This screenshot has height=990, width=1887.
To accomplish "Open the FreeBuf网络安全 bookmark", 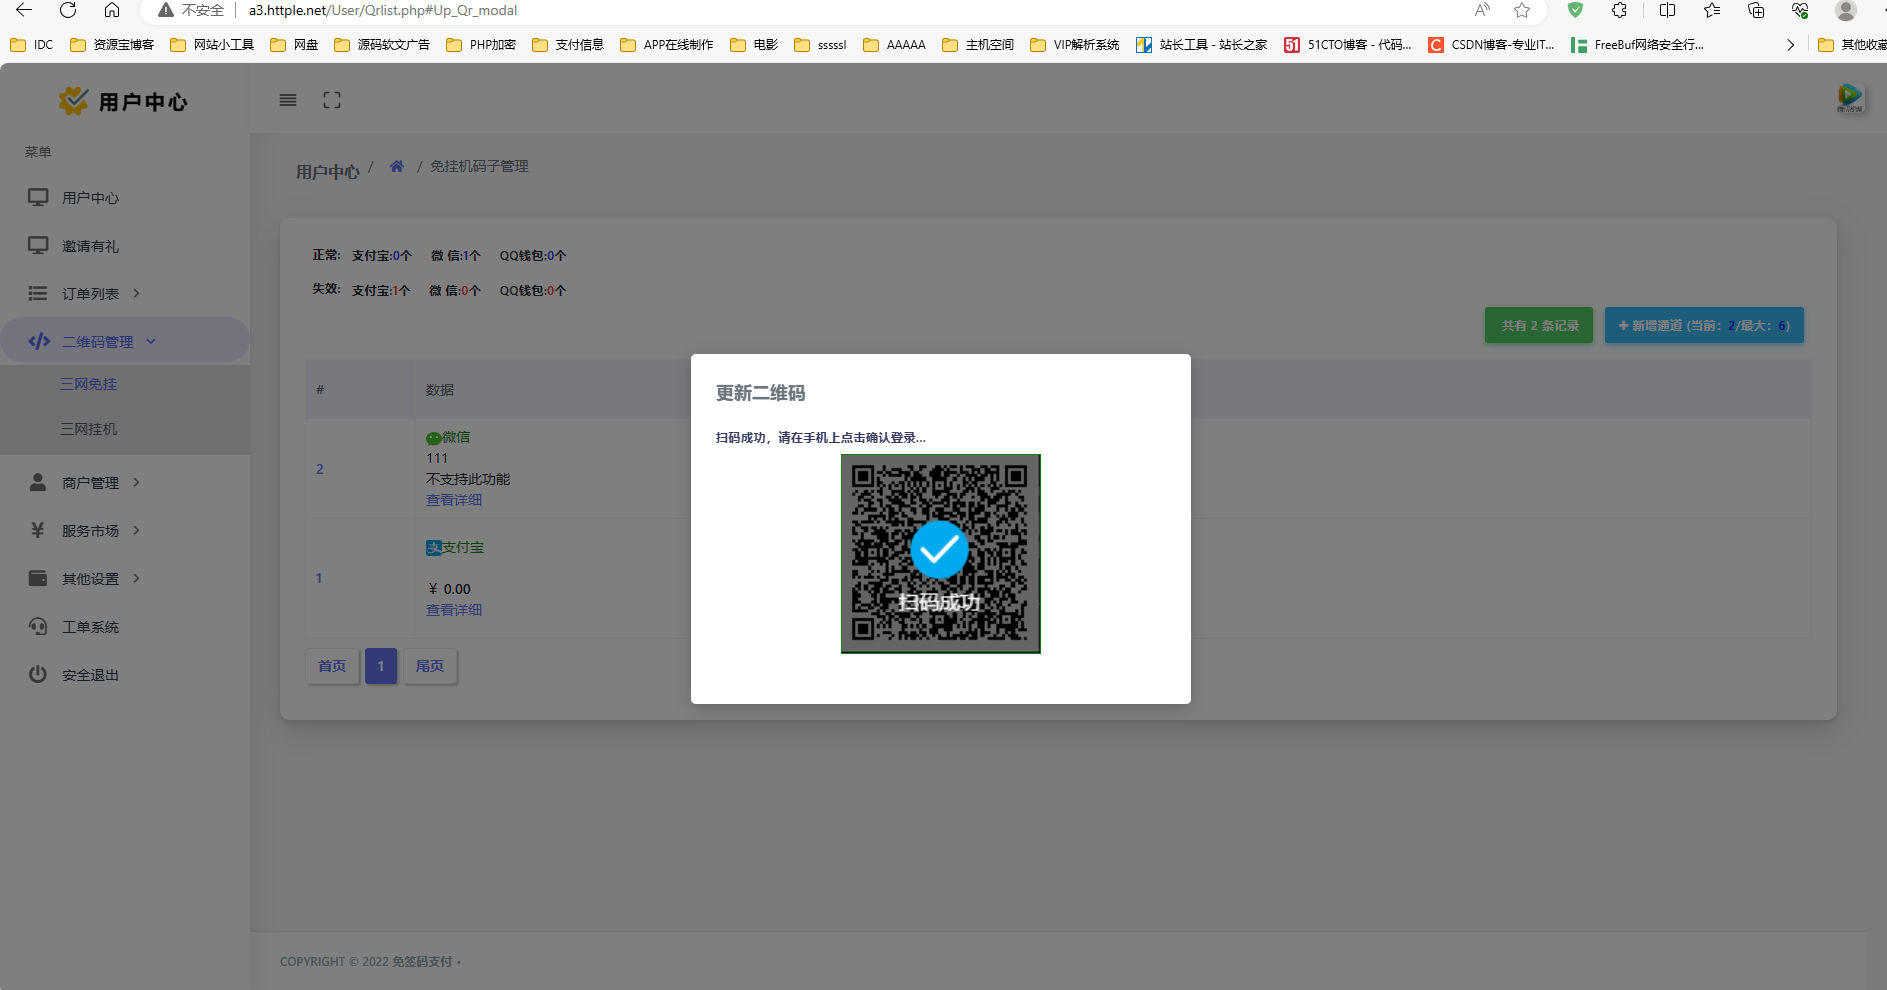I will 1637,45.
